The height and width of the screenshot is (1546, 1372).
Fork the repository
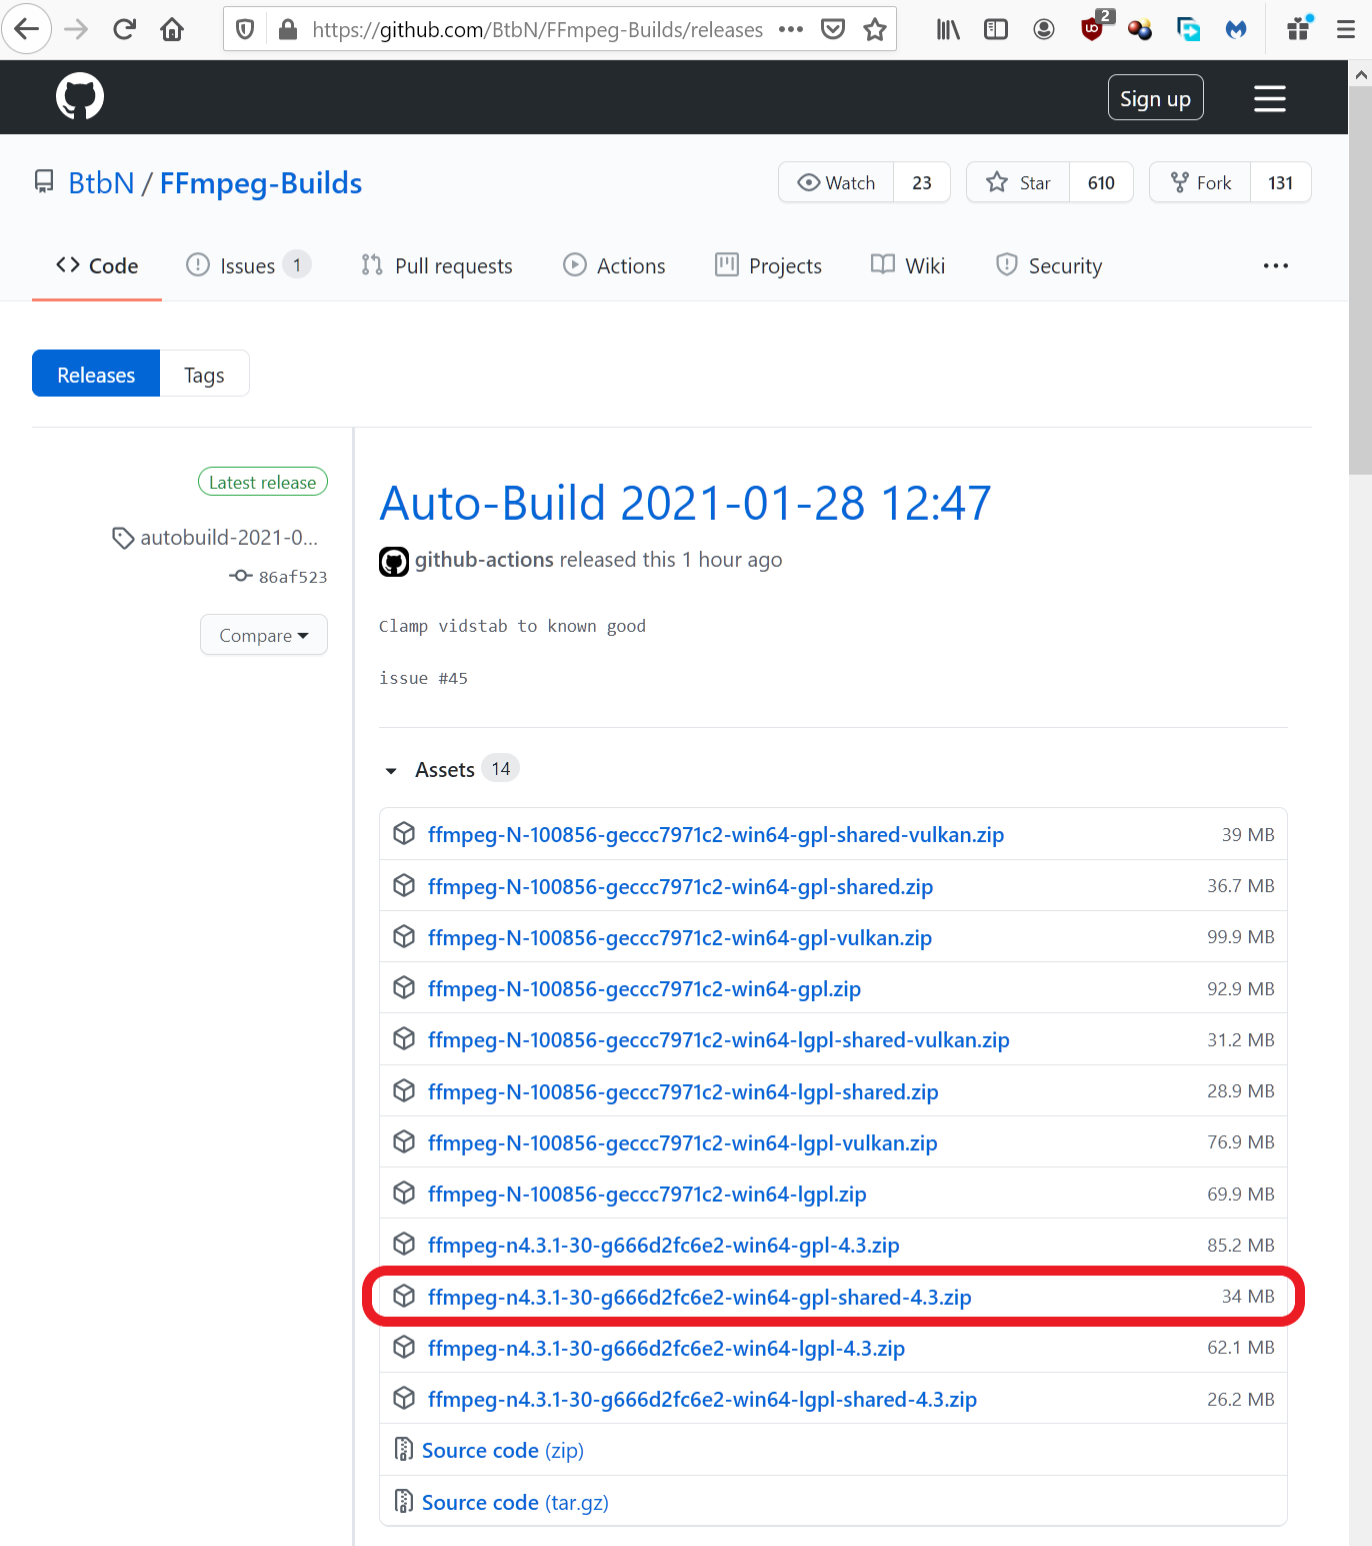pos(1200,182)
